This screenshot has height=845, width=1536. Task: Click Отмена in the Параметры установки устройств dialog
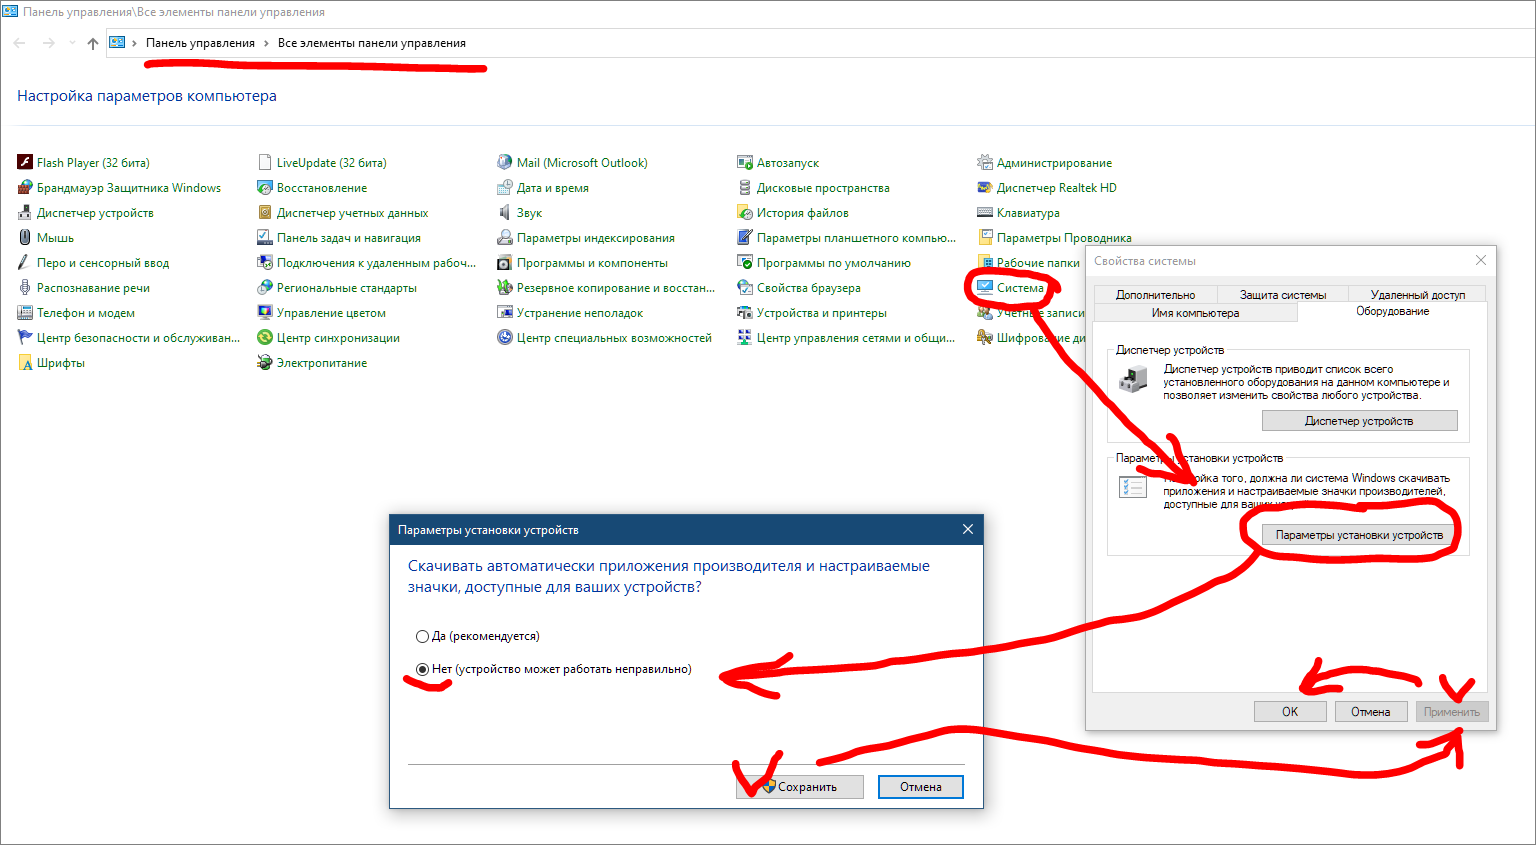click(x=921, y=787)
